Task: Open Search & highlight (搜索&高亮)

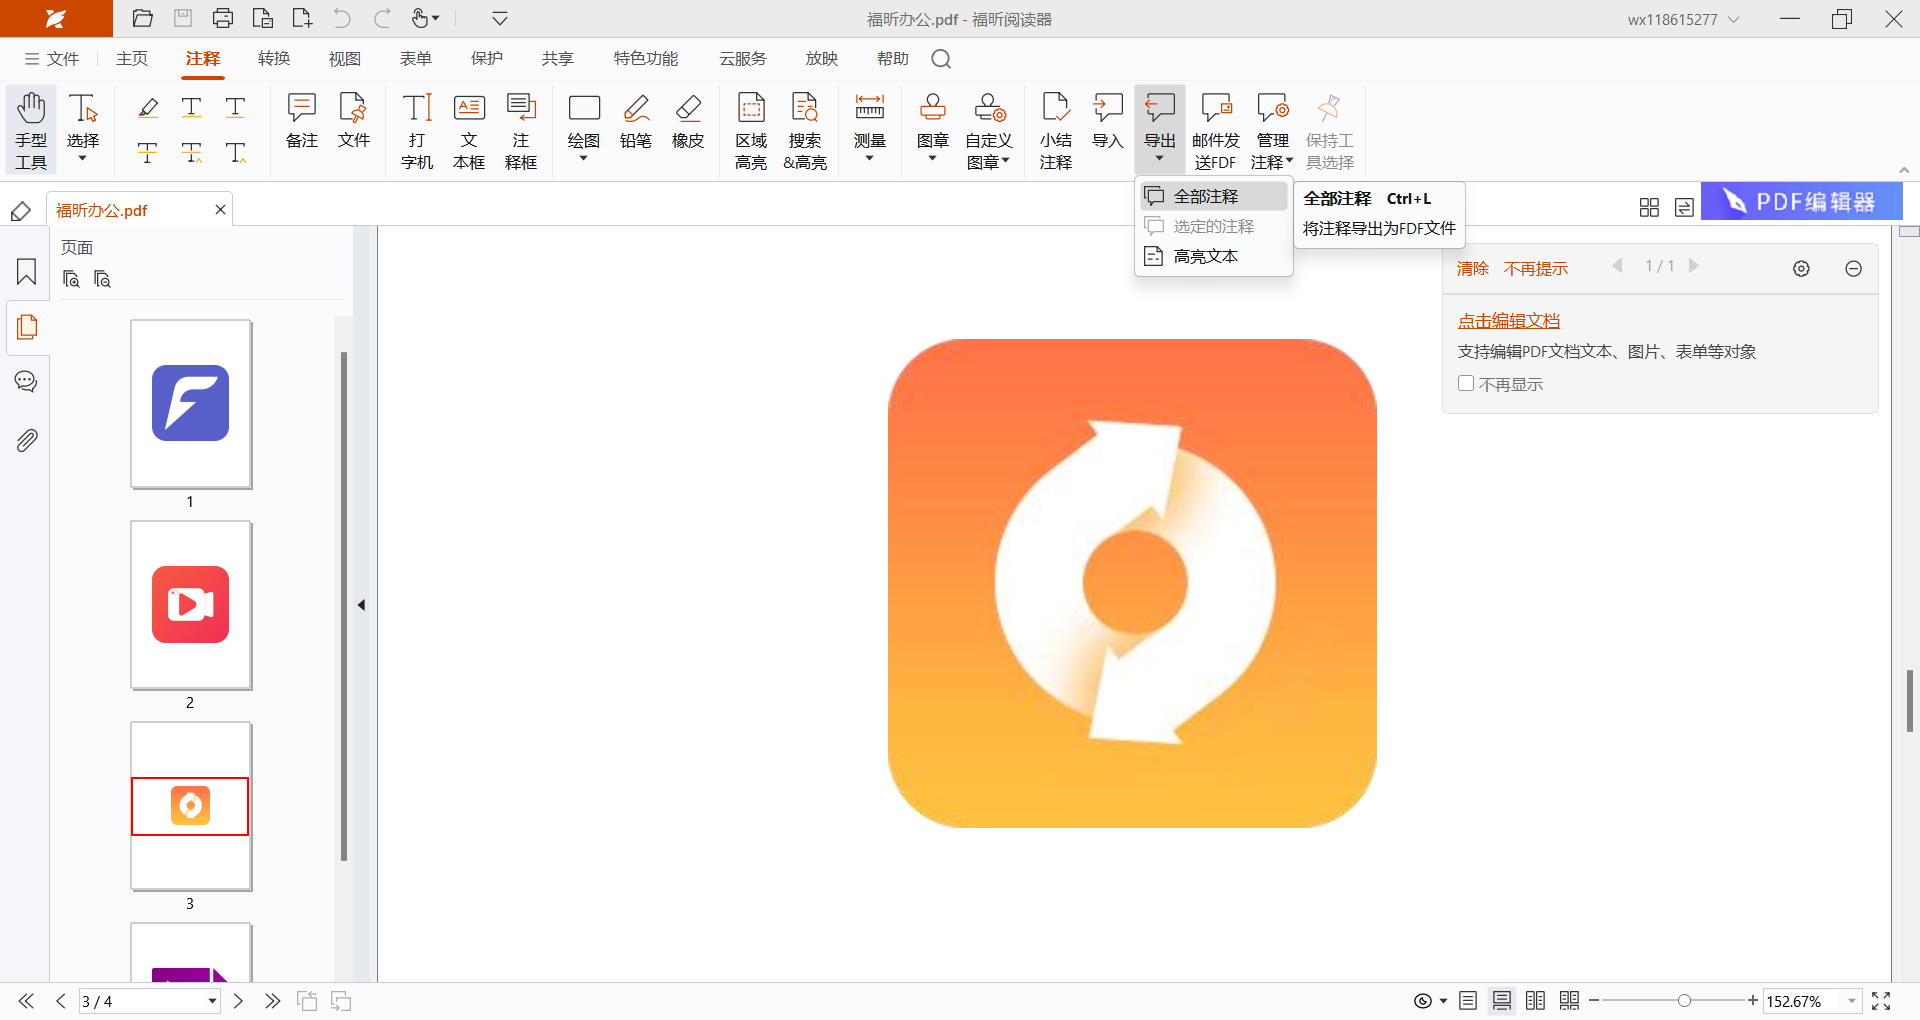Action: pos(805,130)
